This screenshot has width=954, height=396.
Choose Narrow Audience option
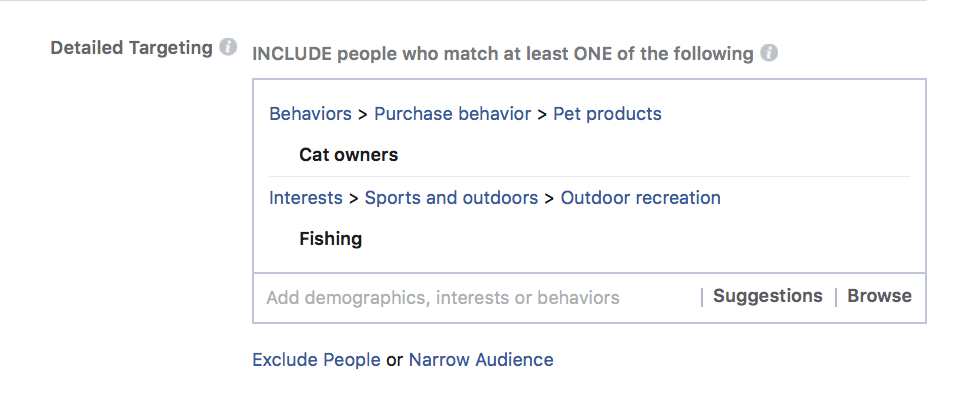pos(481,360)
